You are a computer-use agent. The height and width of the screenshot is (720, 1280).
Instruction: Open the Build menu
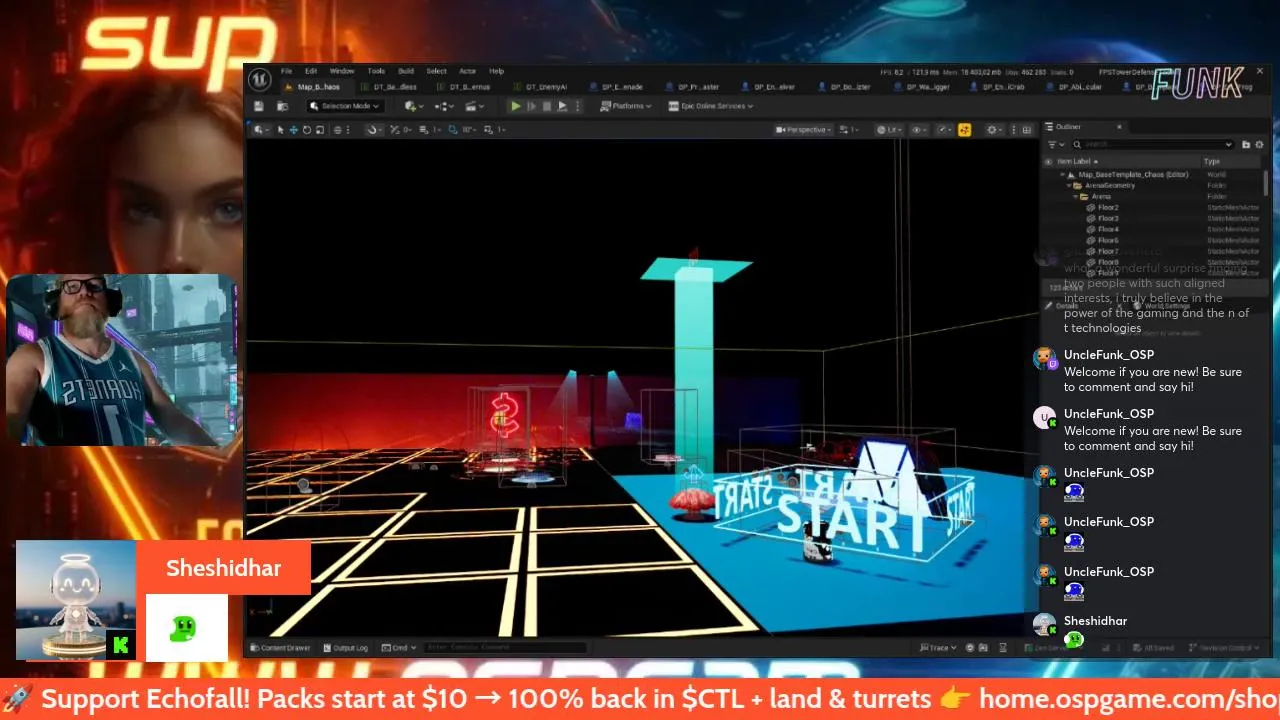(406, 71)
